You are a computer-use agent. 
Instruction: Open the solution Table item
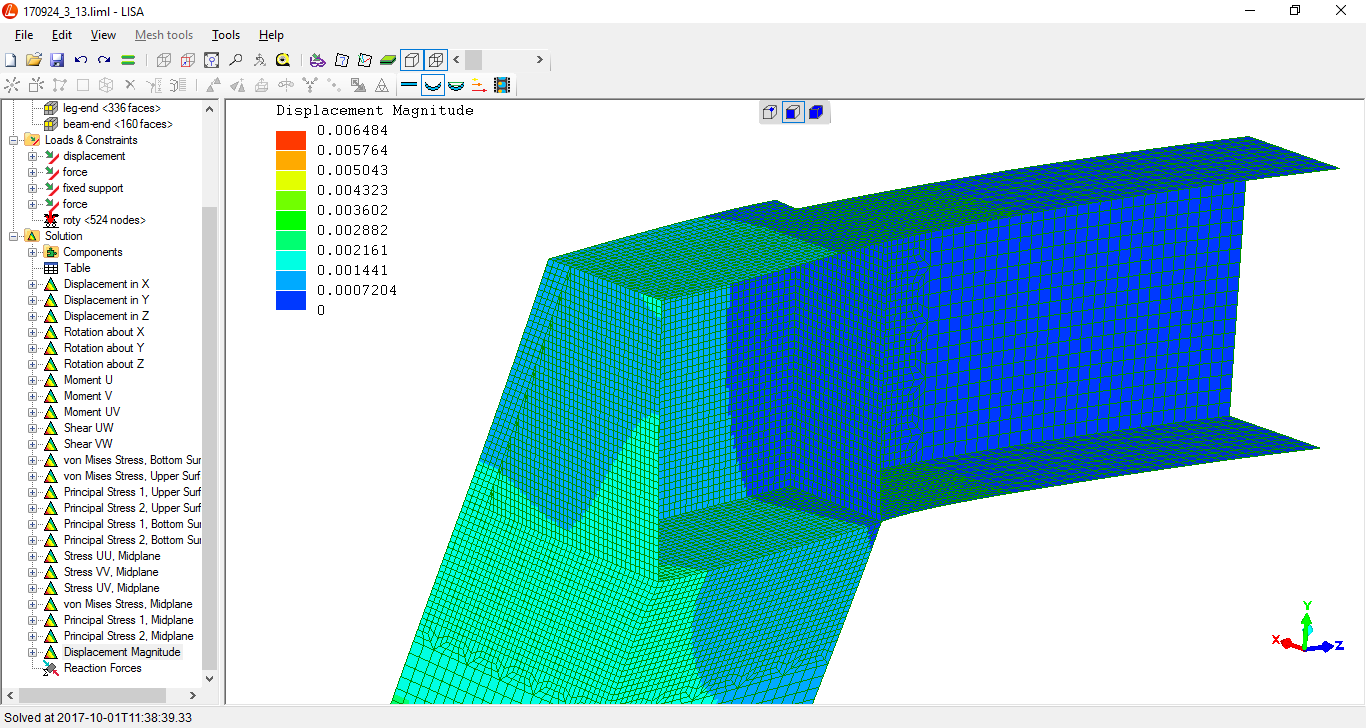coord(77,268)
